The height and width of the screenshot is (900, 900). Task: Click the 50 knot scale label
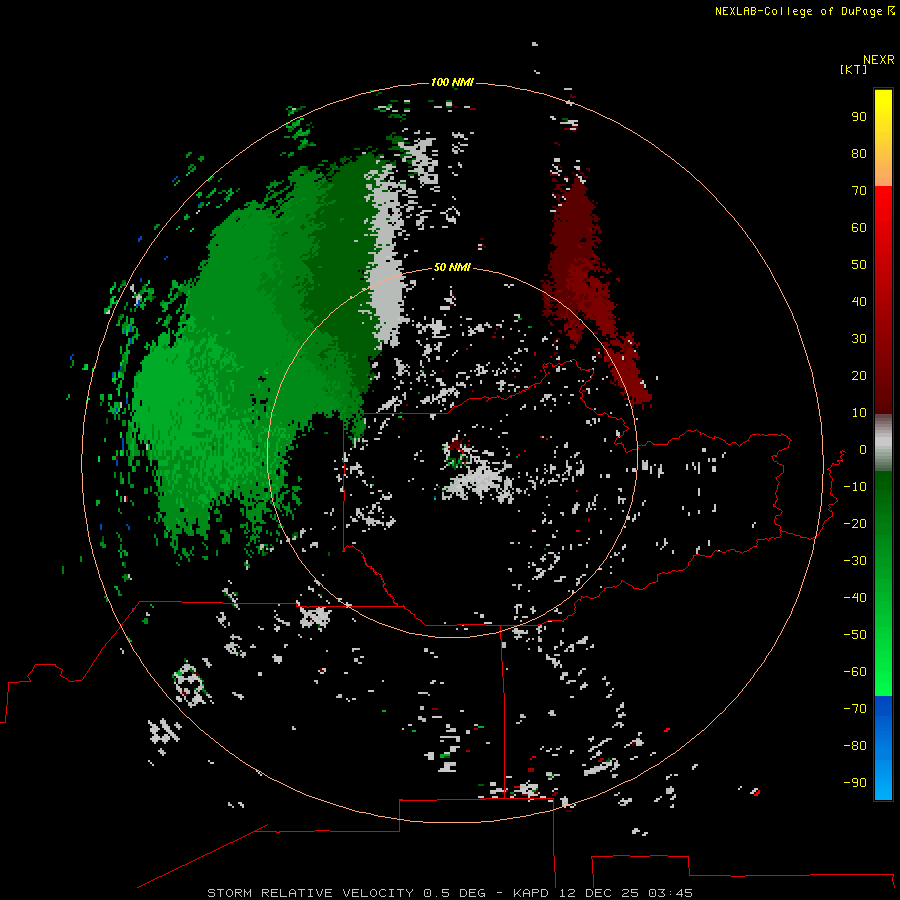point(859,265)
